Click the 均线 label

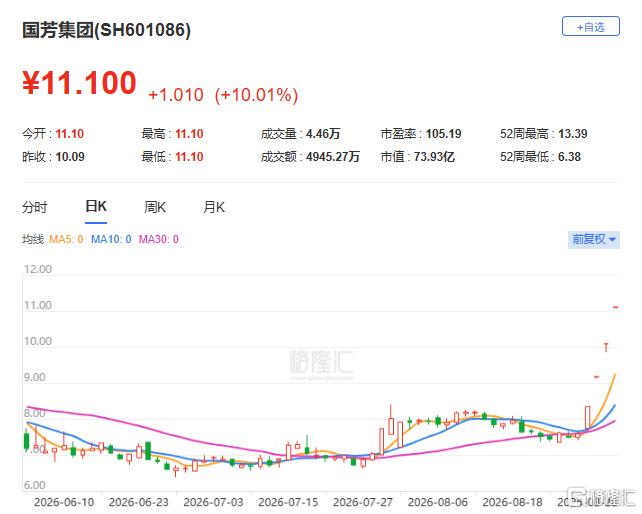pyautogui.click(x=33, y=239)
